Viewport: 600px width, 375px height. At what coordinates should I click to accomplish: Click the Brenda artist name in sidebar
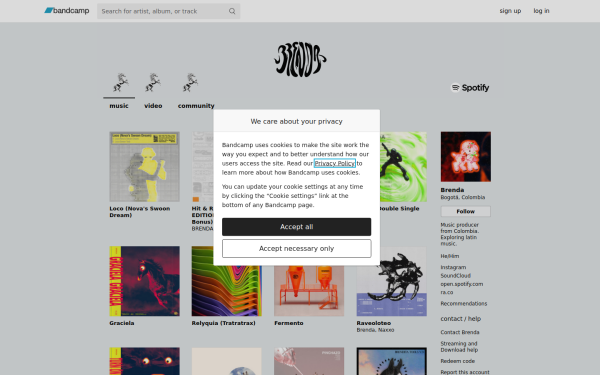point(452,190)
